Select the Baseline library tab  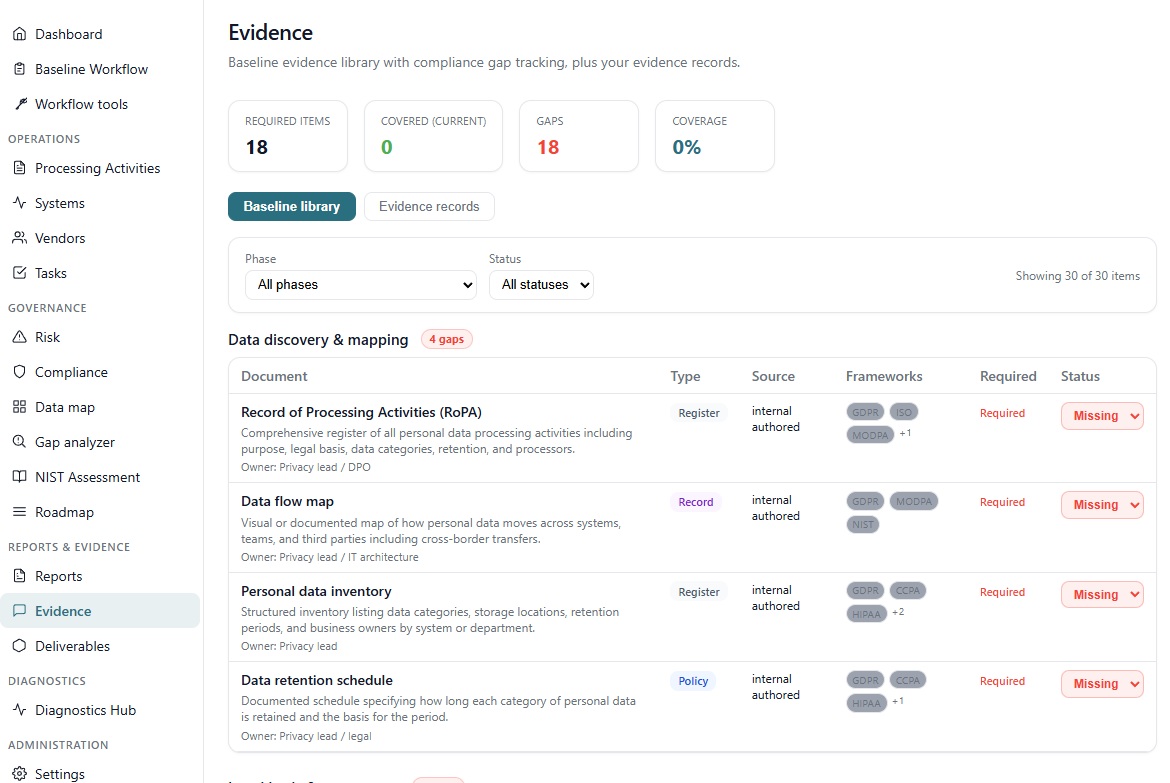click(x=291, y=206)
